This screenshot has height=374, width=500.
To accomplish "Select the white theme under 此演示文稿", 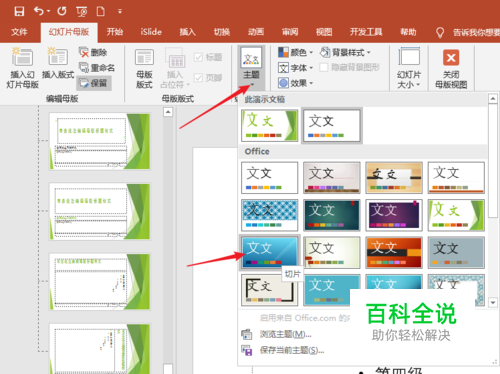I will tap(332, 126).
